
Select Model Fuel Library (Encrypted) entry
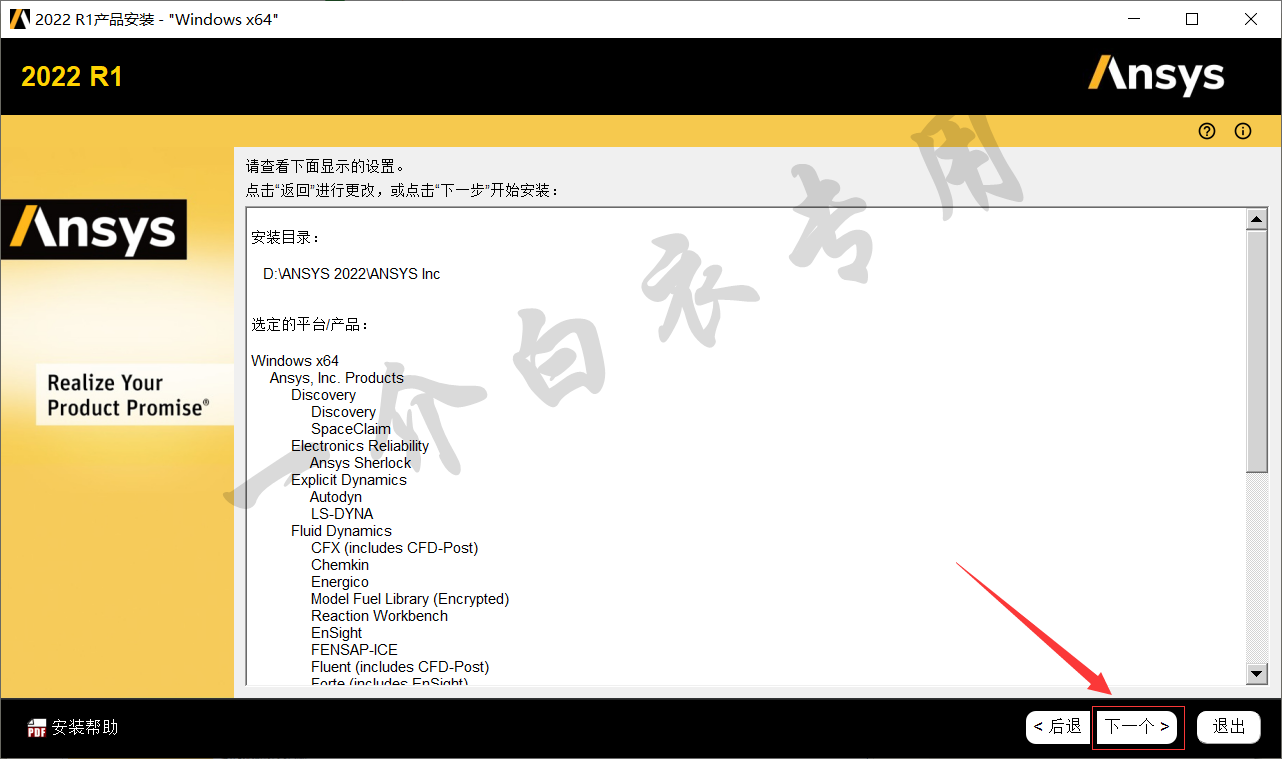410,599
